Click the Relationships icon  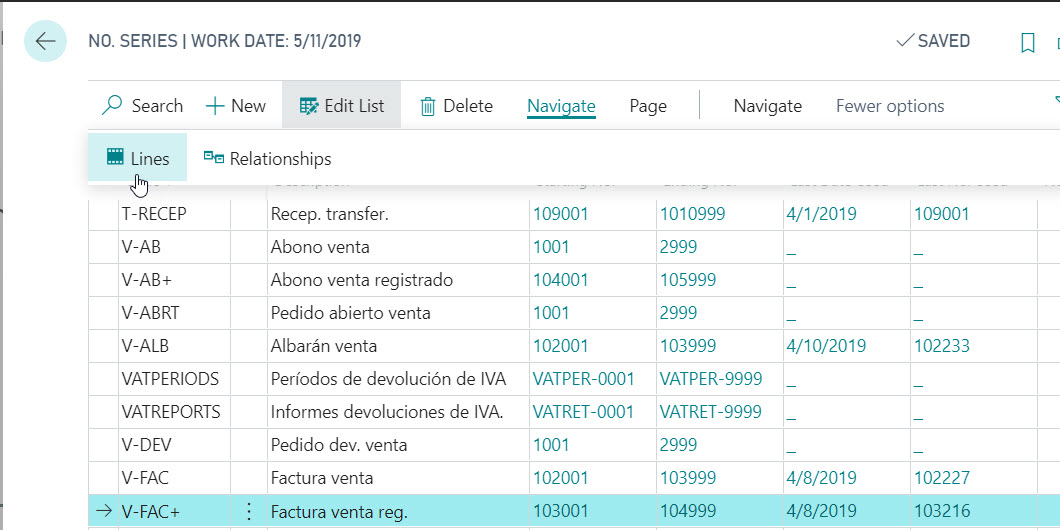[x=213, y=158]
